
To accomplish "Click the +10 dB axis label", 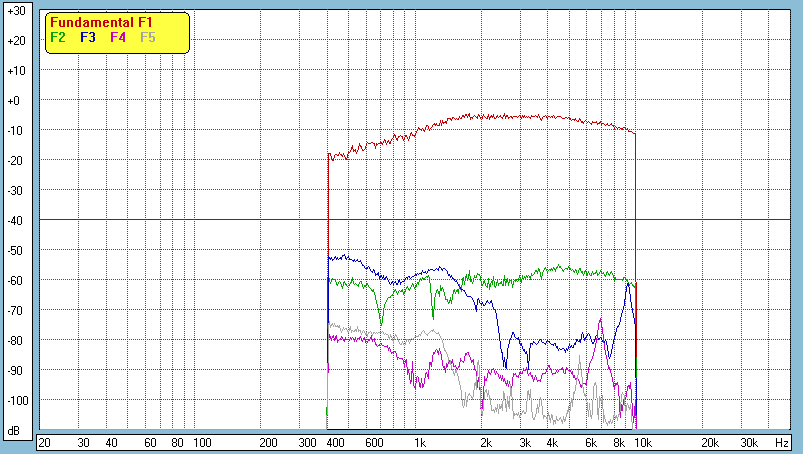I will coord(16,71).
